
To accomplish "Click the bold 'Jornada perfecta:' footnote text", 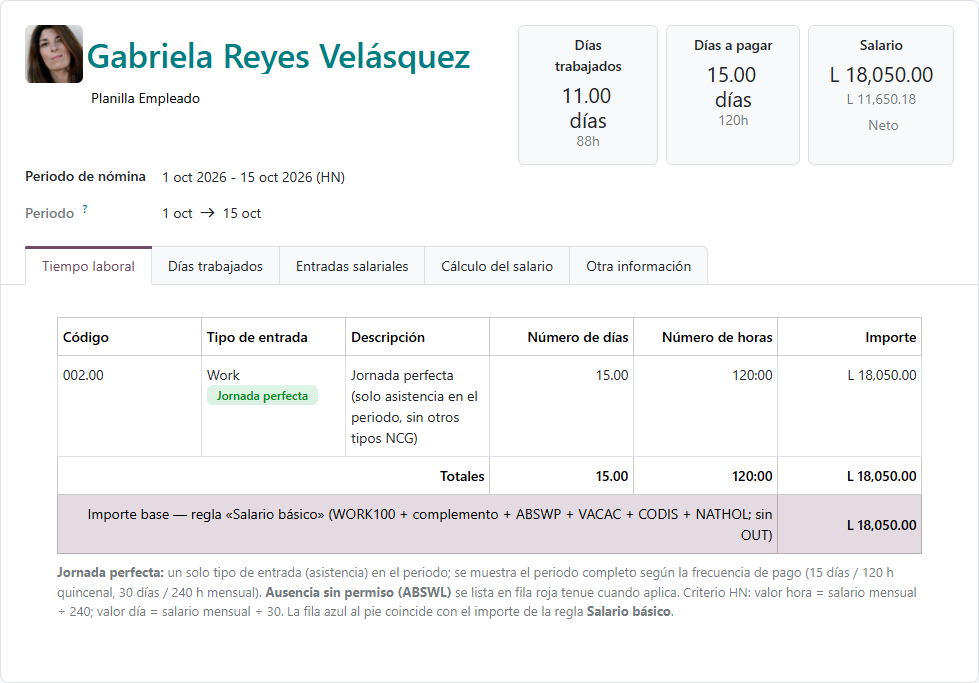I will click(x=111, y=572).
